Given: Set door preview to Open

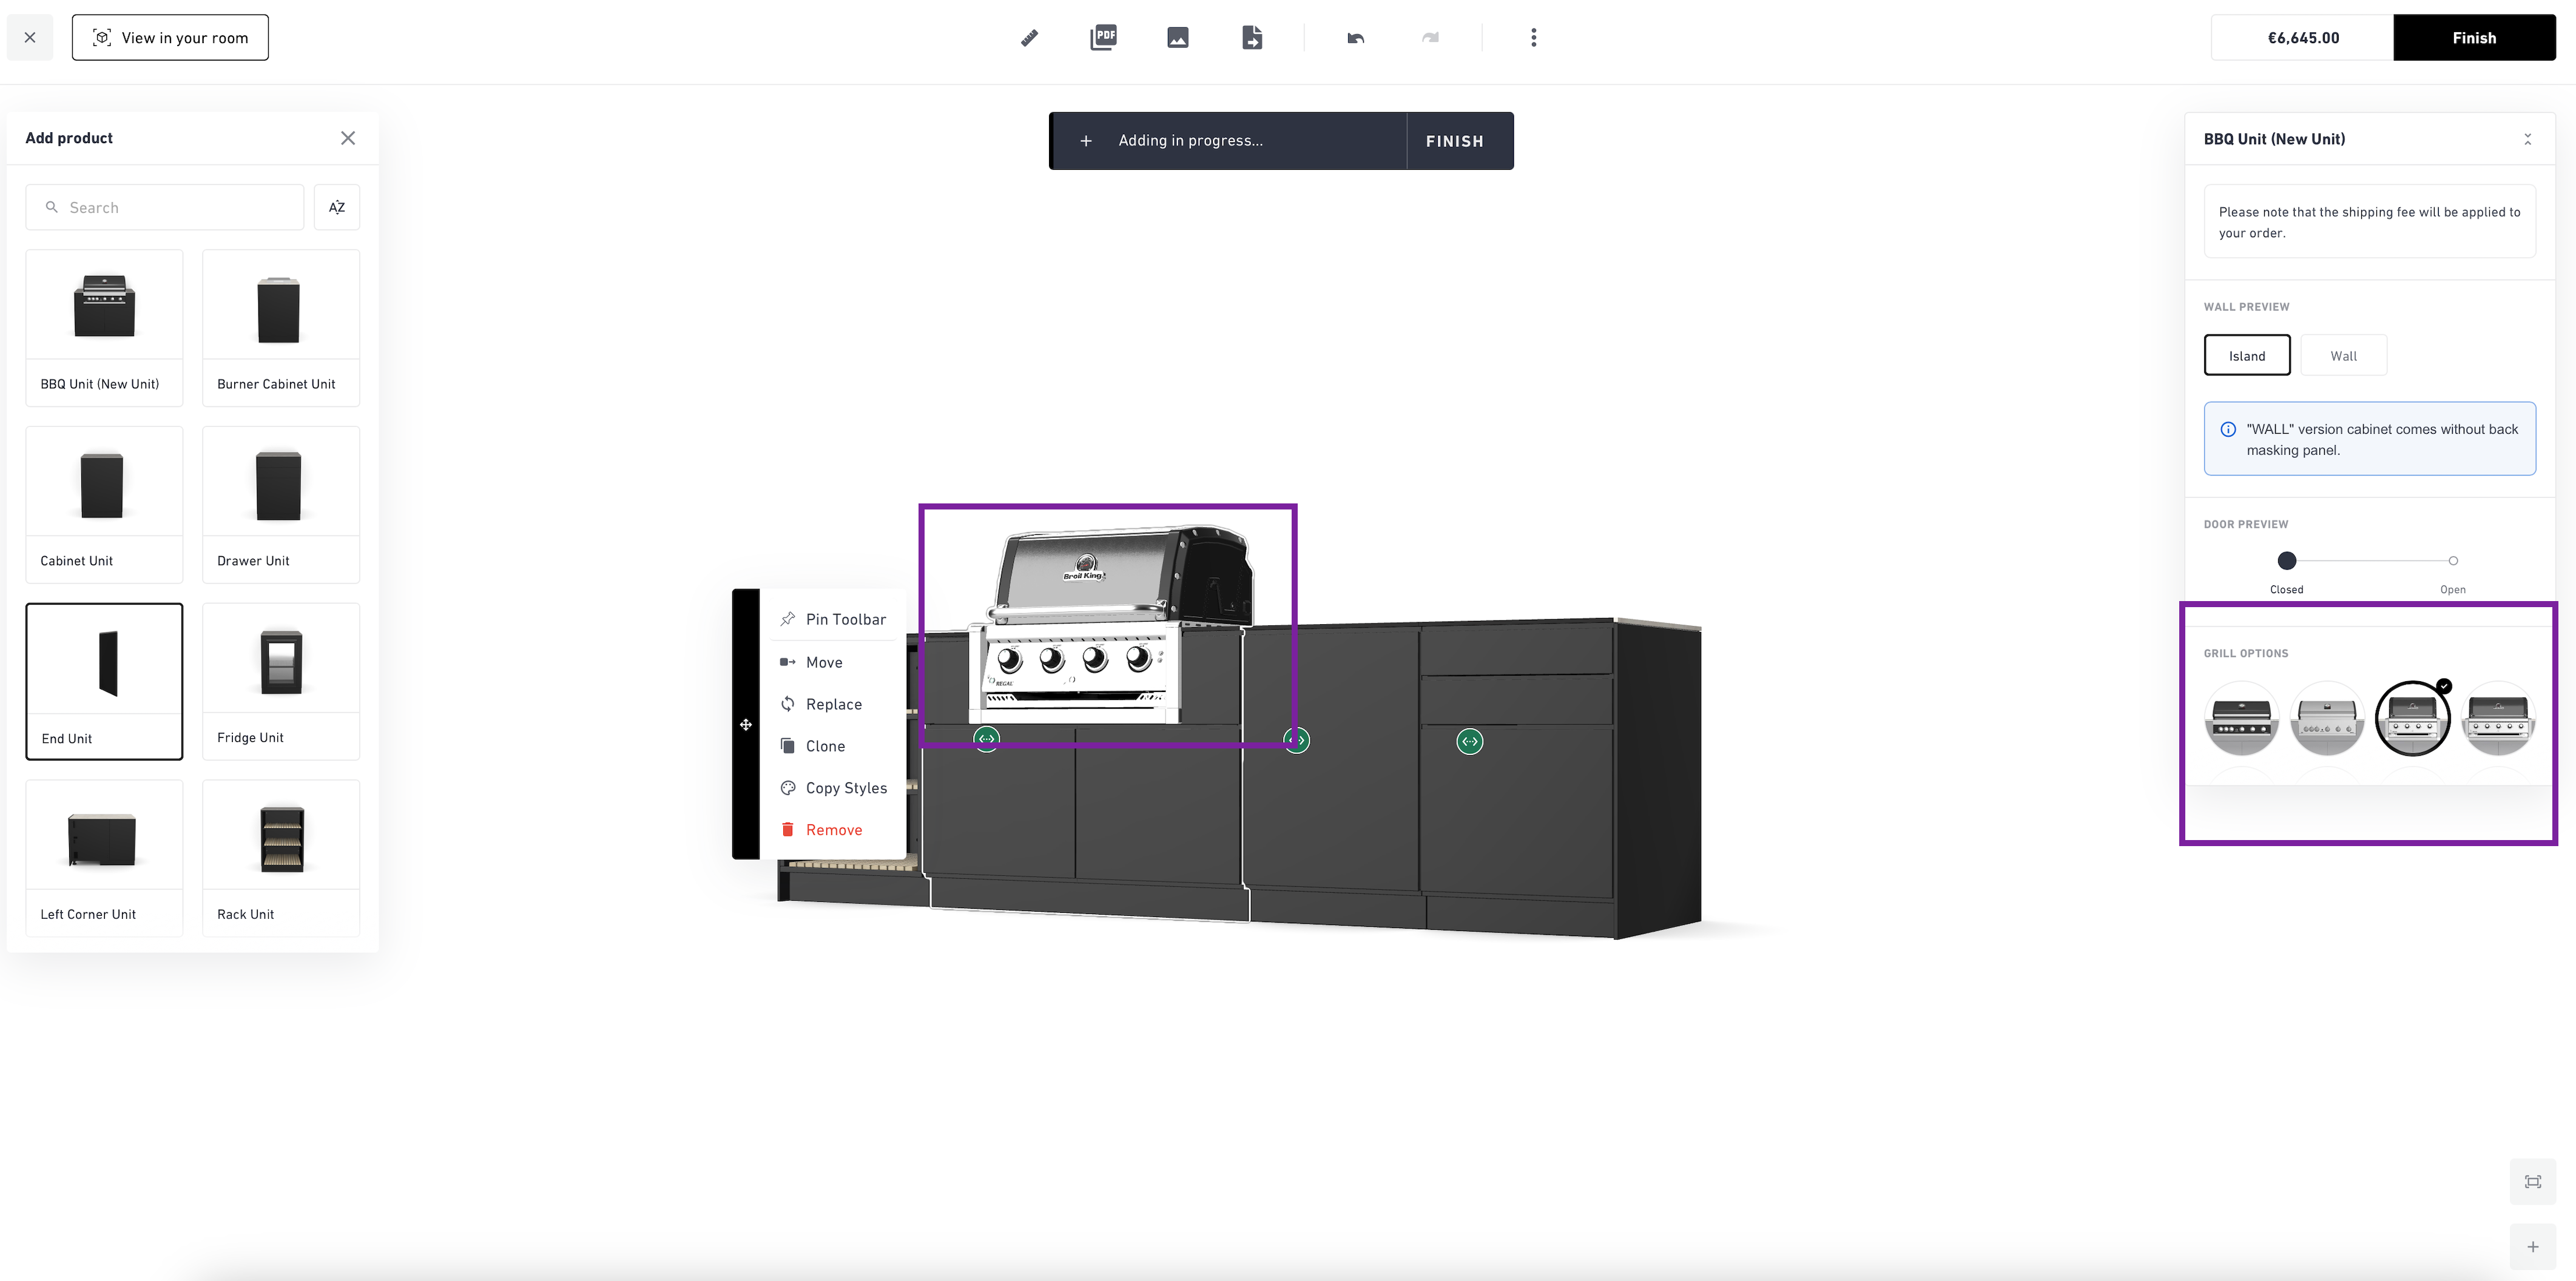Looking at the screenshot, I should 2452,561.
